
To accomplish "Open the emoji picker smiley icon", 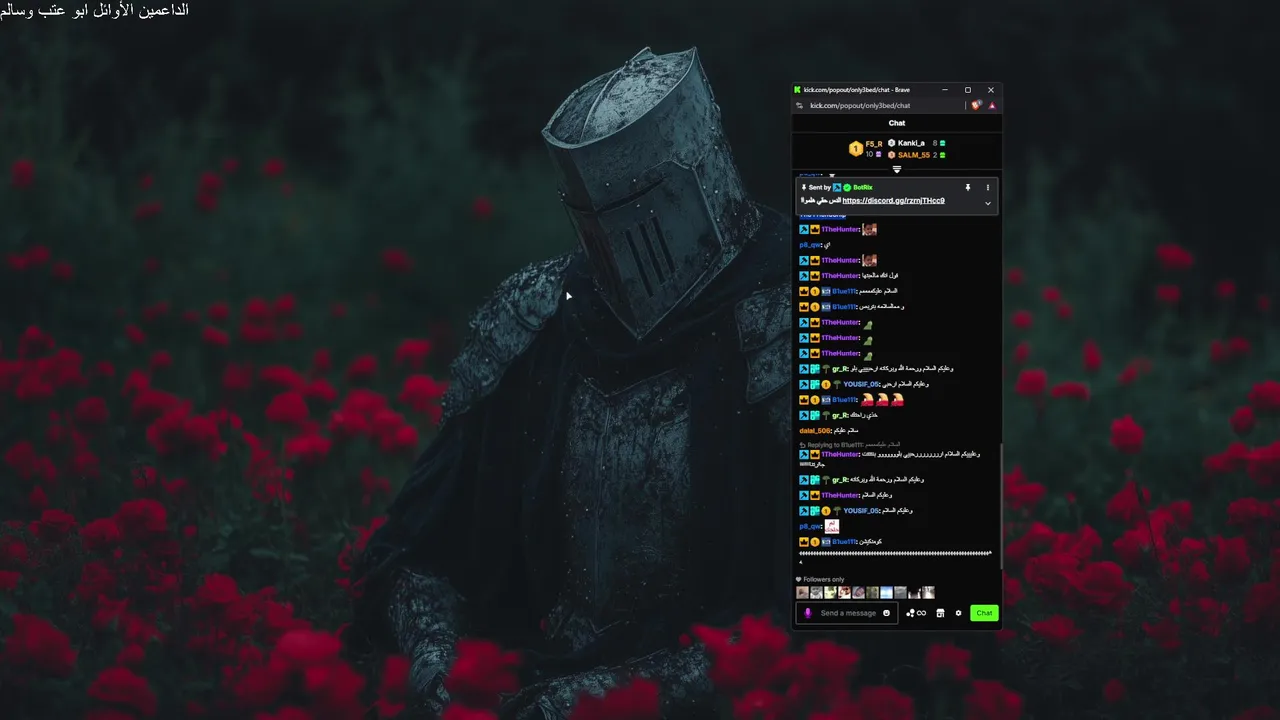I will 886,613.
